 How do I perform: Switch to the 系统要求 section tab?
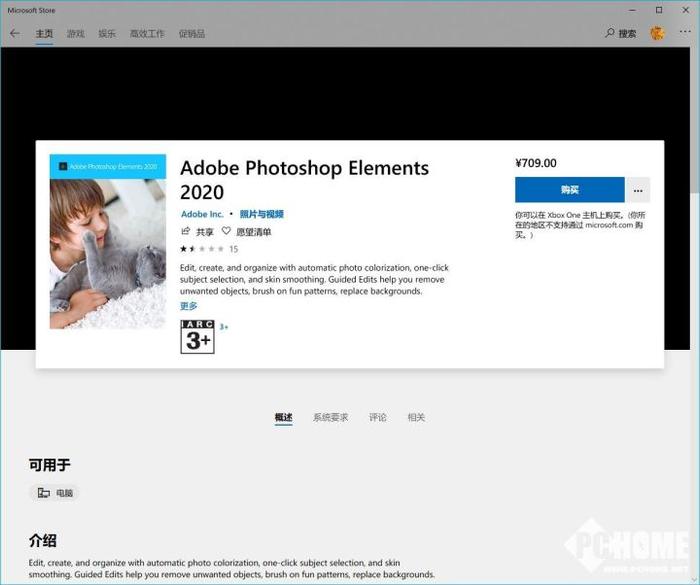330,418
